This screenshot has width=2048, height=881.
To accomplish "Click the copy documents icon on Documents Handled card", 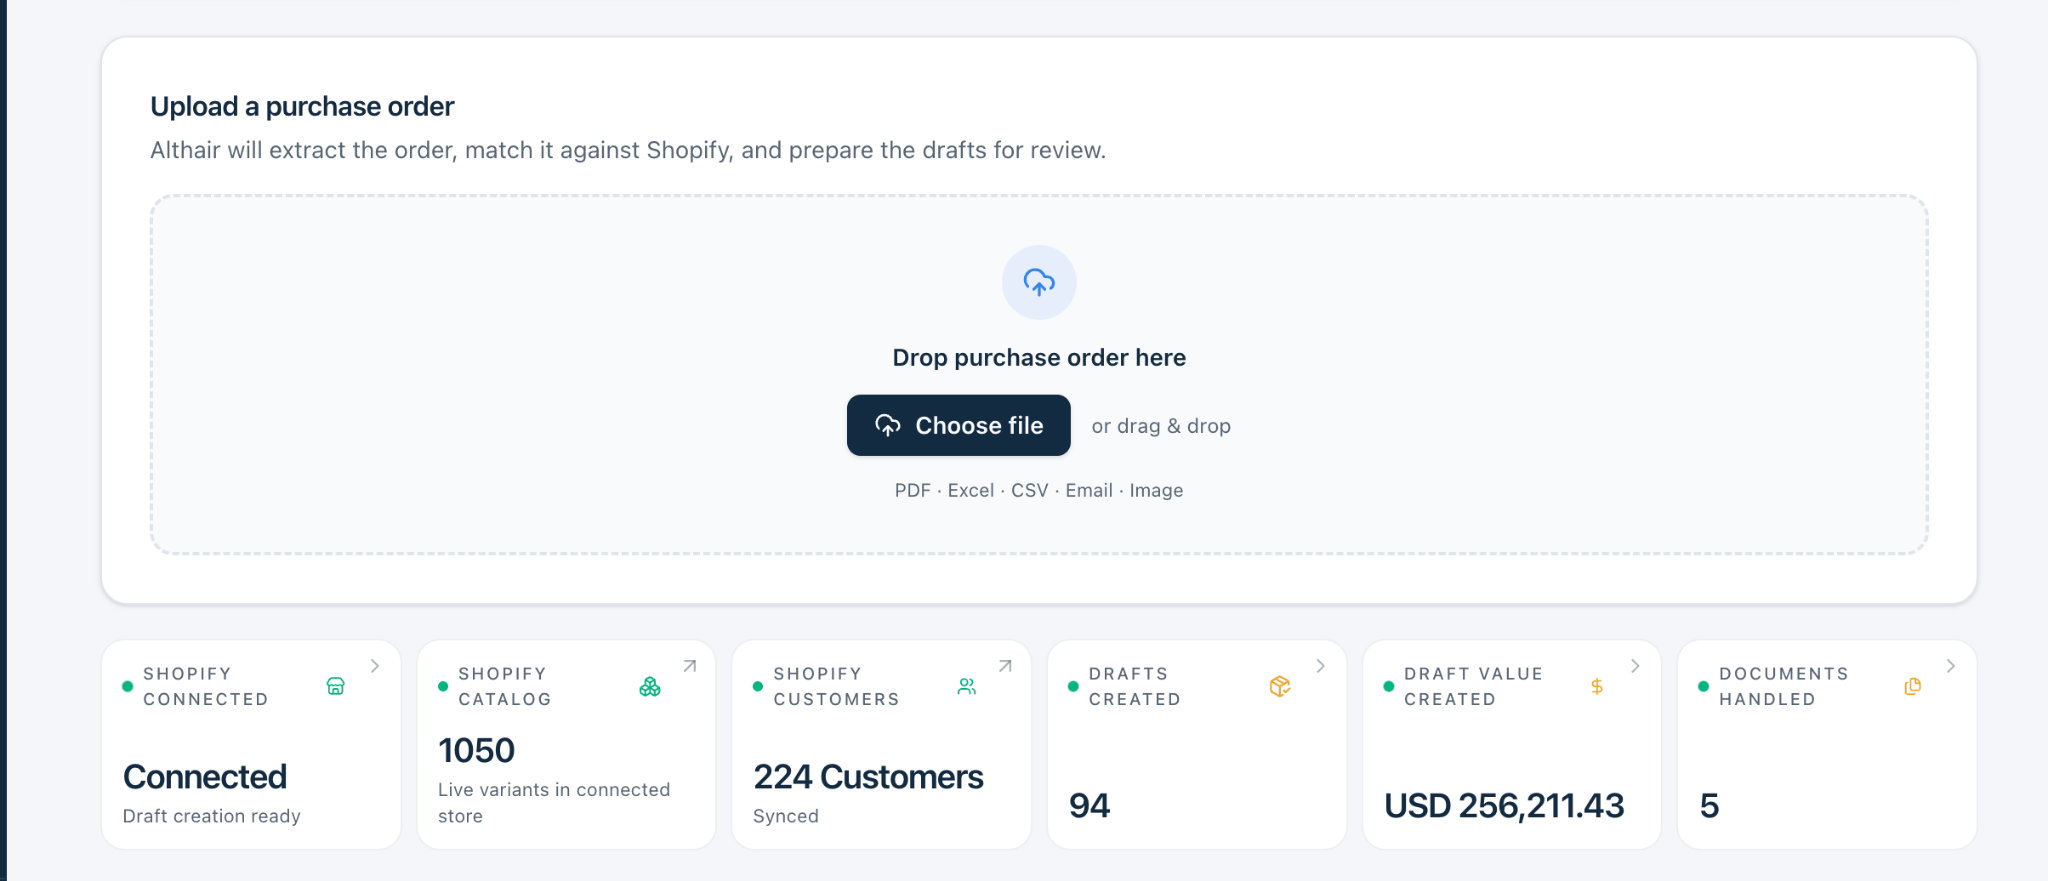I will point(1912,686).
